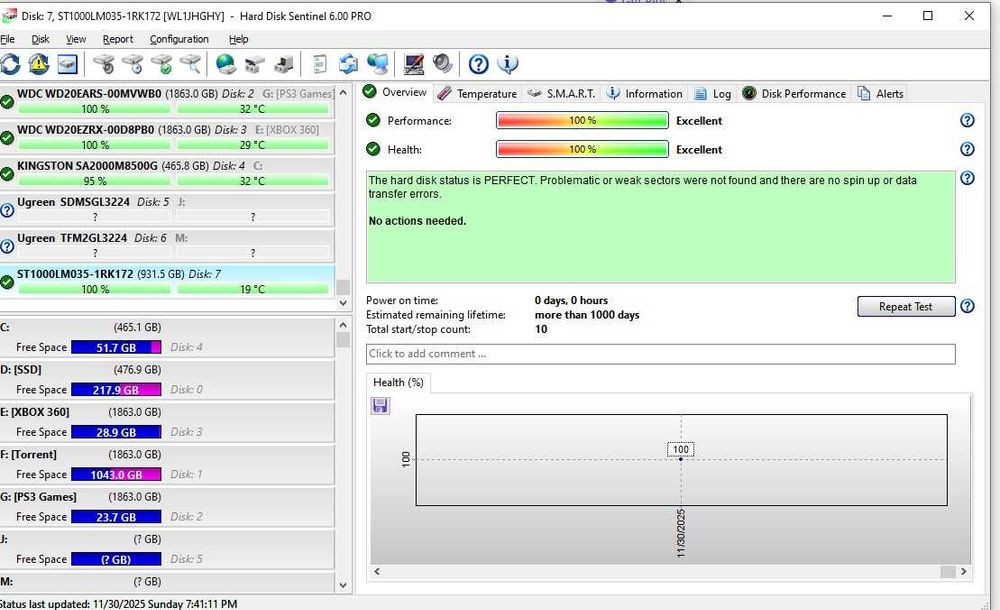Click the Performance 100 % gradient bar
Image resolution: width=1000 pixels, height=610 pixels.
[582, 120]
